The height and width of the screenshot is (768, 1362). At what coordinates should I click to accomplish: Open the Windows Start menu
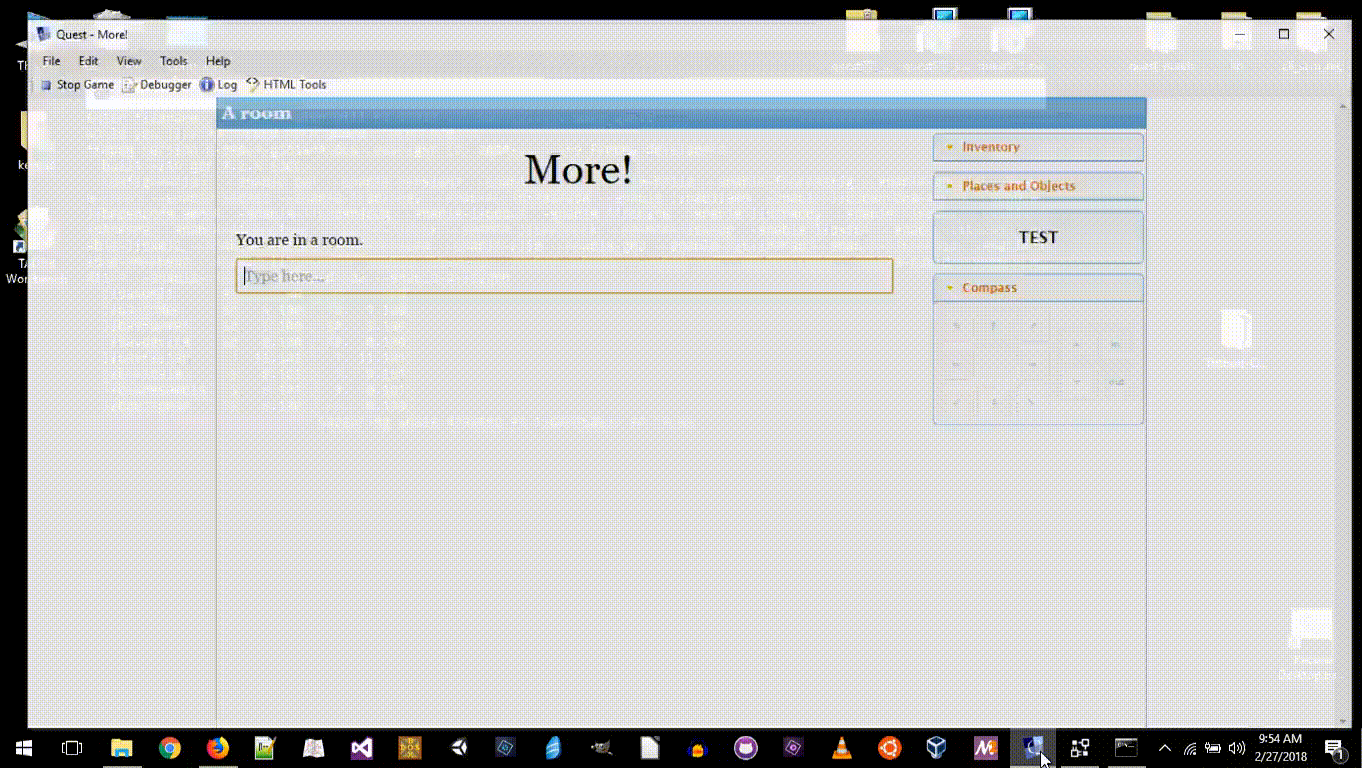[x=23, y=747]
